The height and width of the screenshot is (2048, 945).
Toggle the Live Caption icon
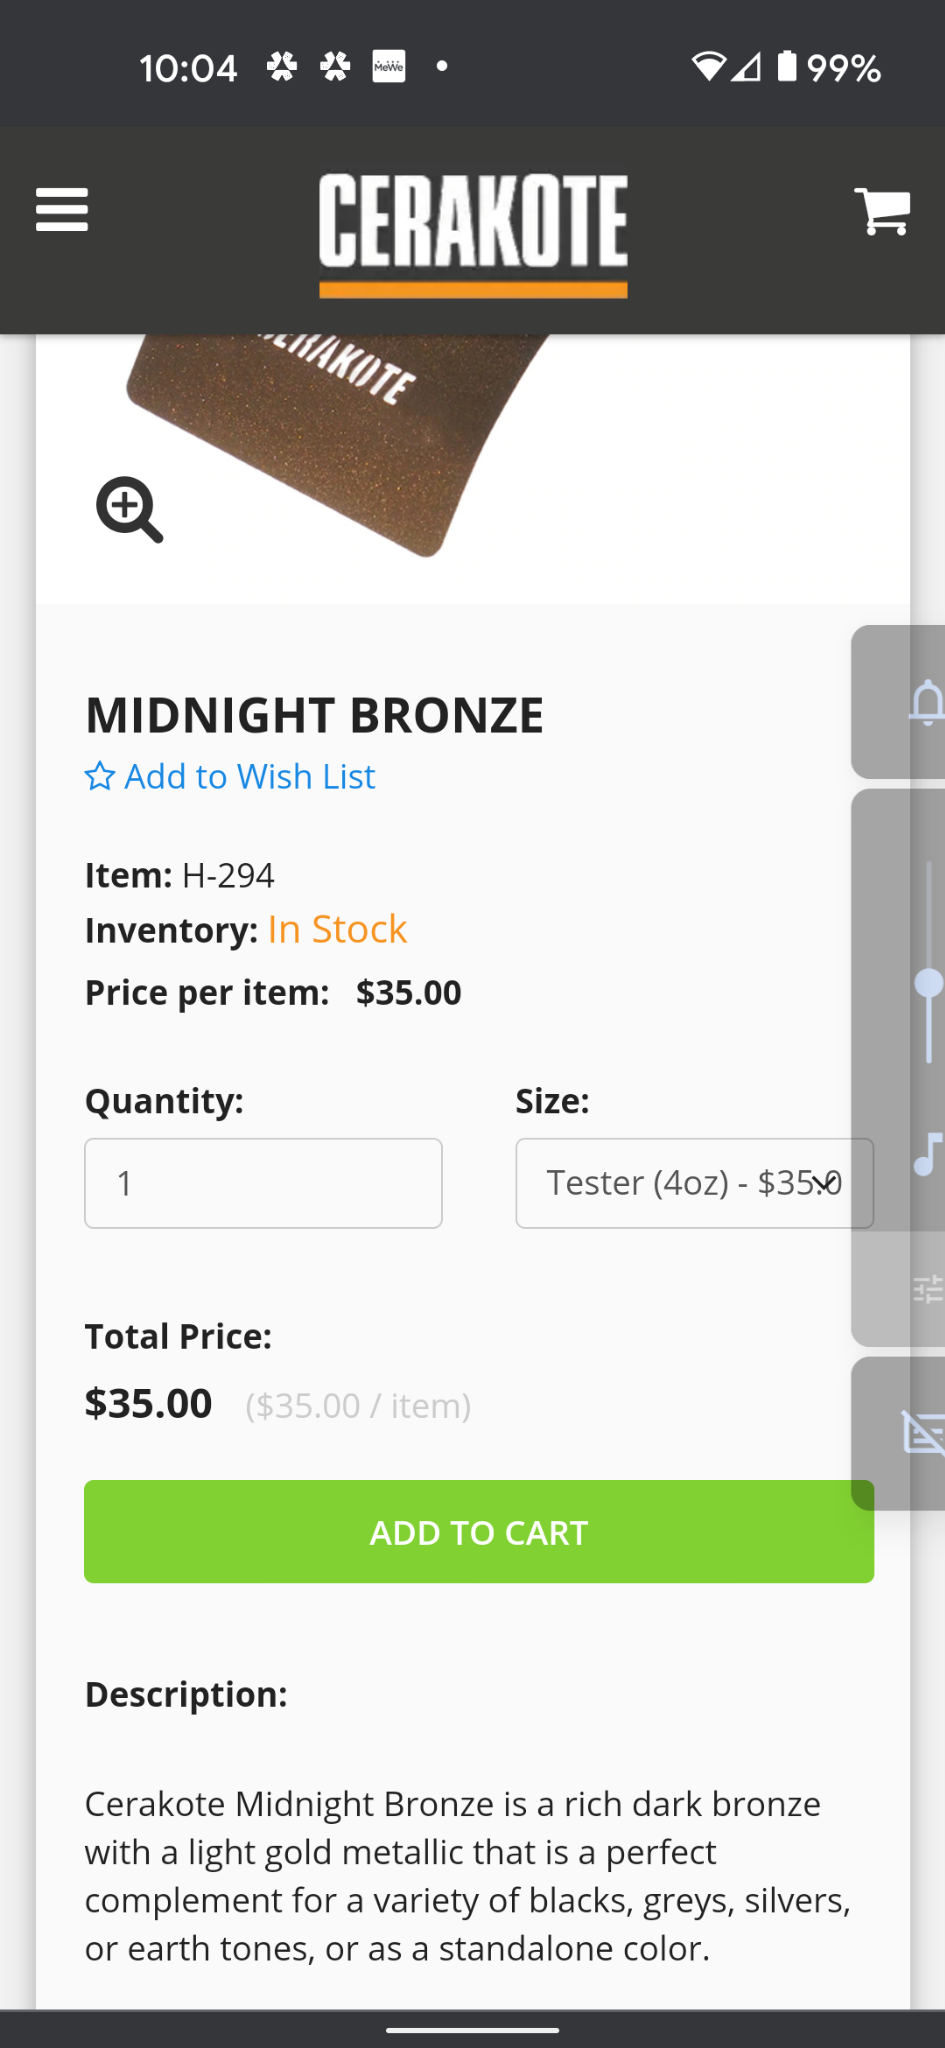pos(922,1432)
